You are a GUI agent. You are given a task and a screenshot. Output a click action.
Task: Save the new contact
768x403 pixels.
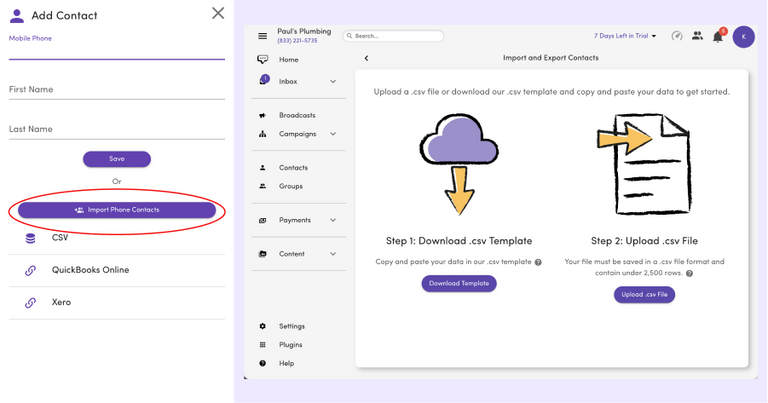click(x=117, y=159)
